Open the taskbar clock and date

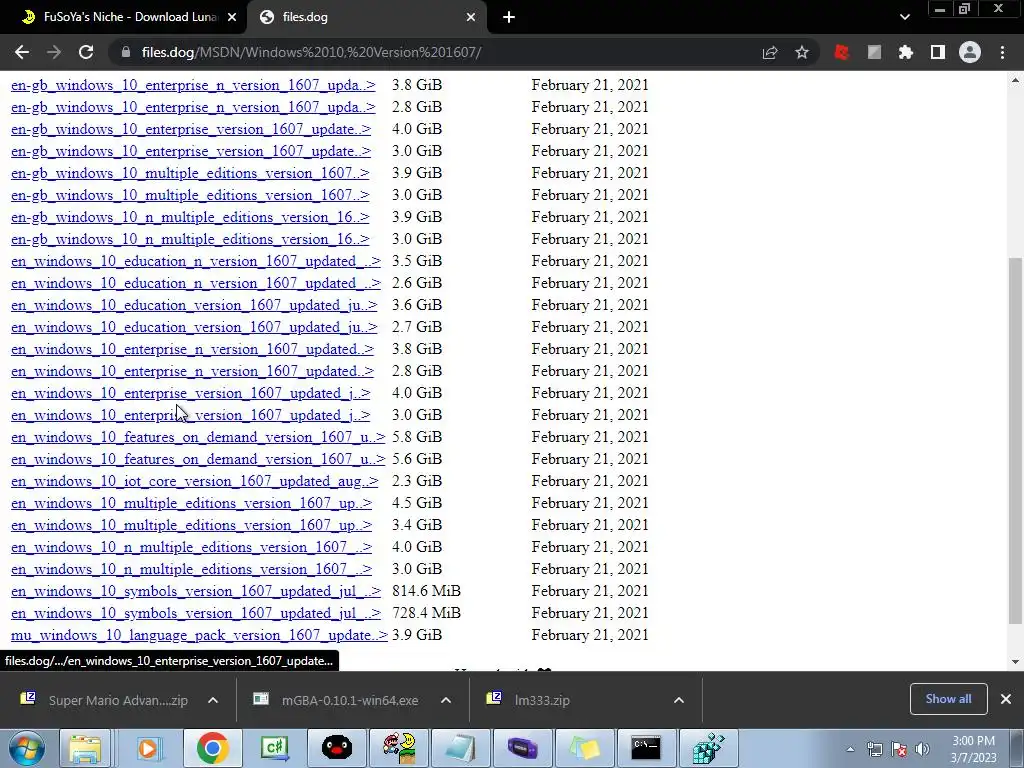click(973, 749)
